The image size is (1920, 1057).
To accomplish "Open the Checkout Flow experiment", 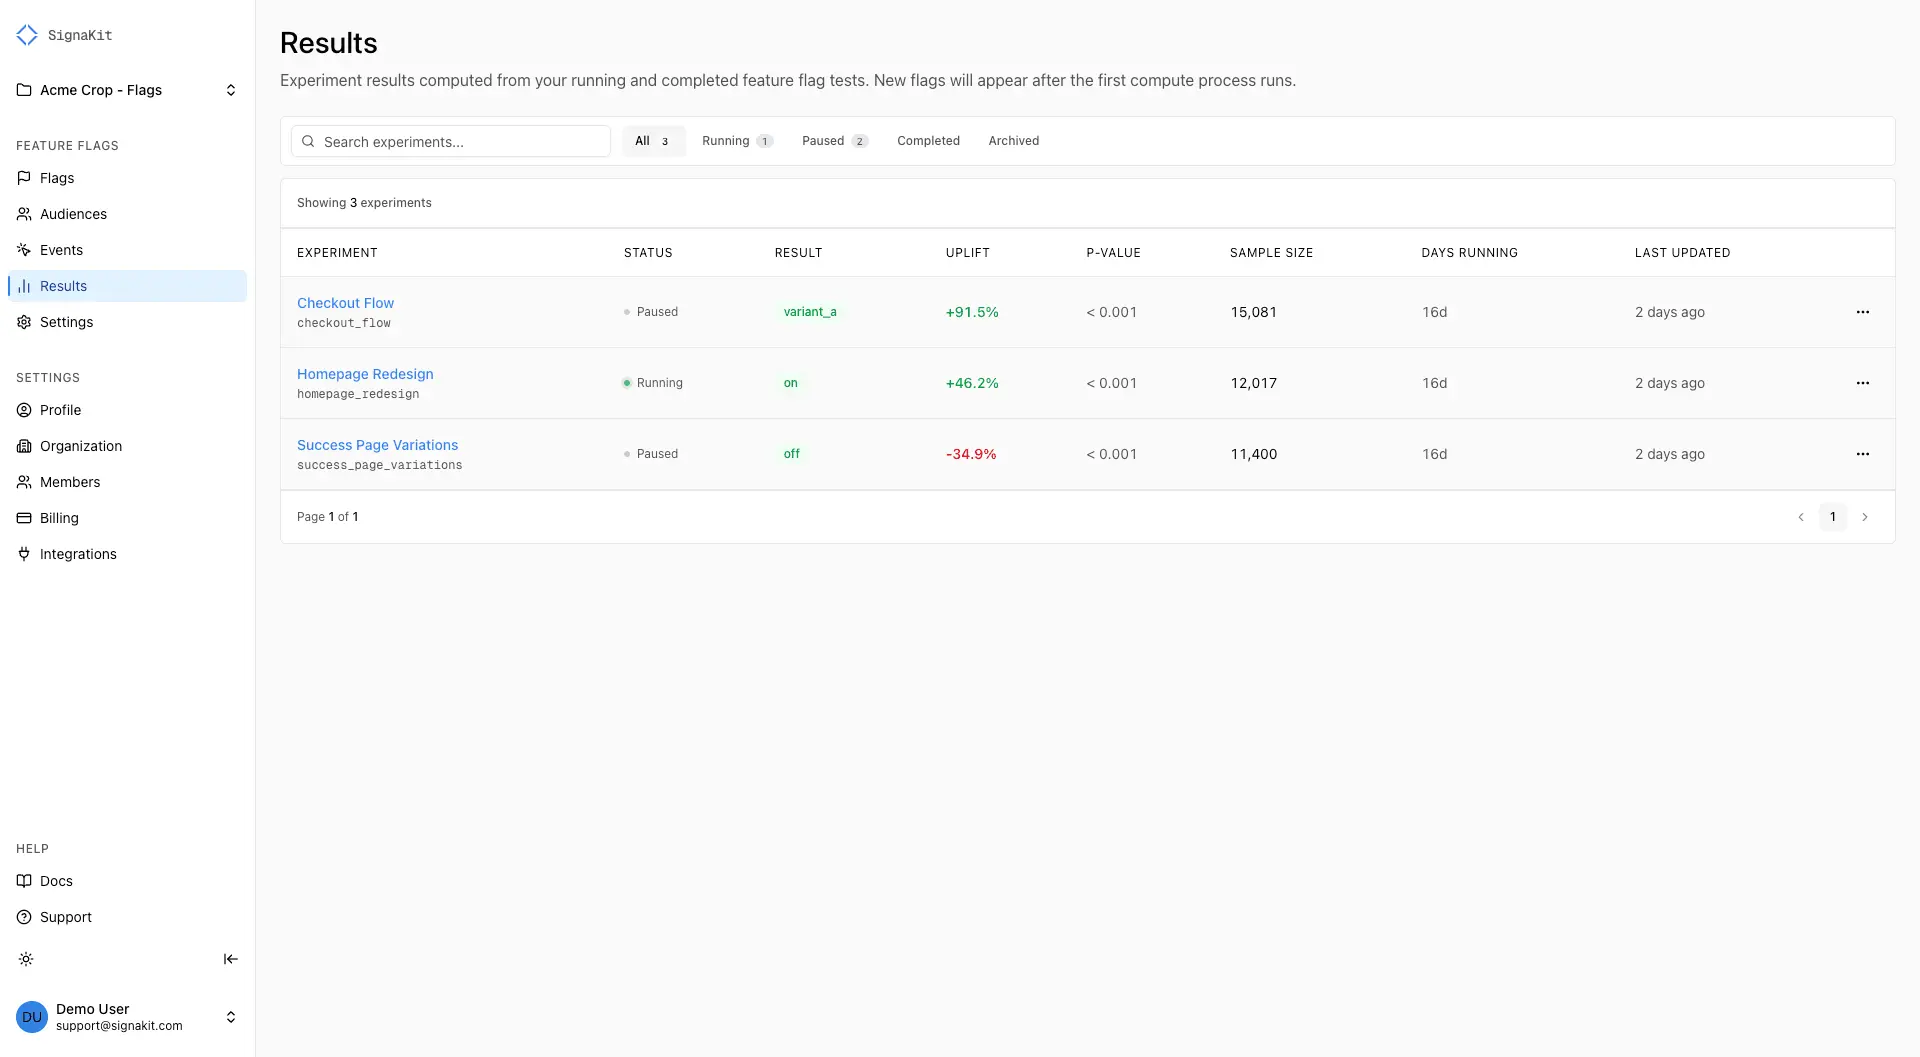I will 345,303.
